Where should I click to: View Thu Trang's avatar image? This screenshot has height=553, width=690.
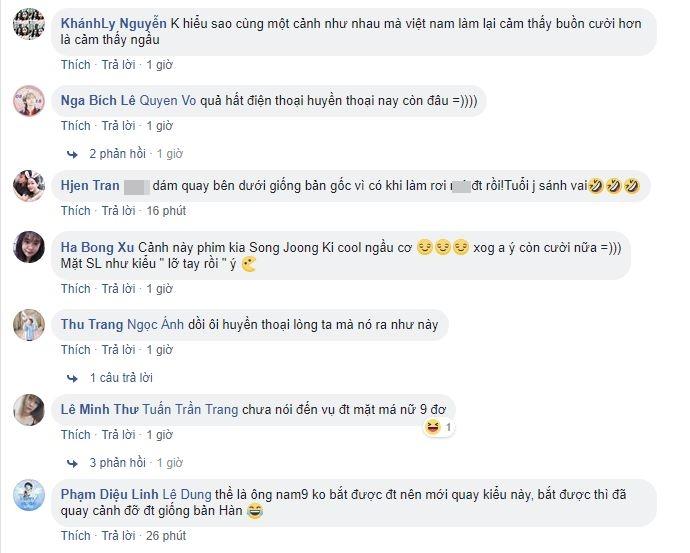(x=29, y=325)
